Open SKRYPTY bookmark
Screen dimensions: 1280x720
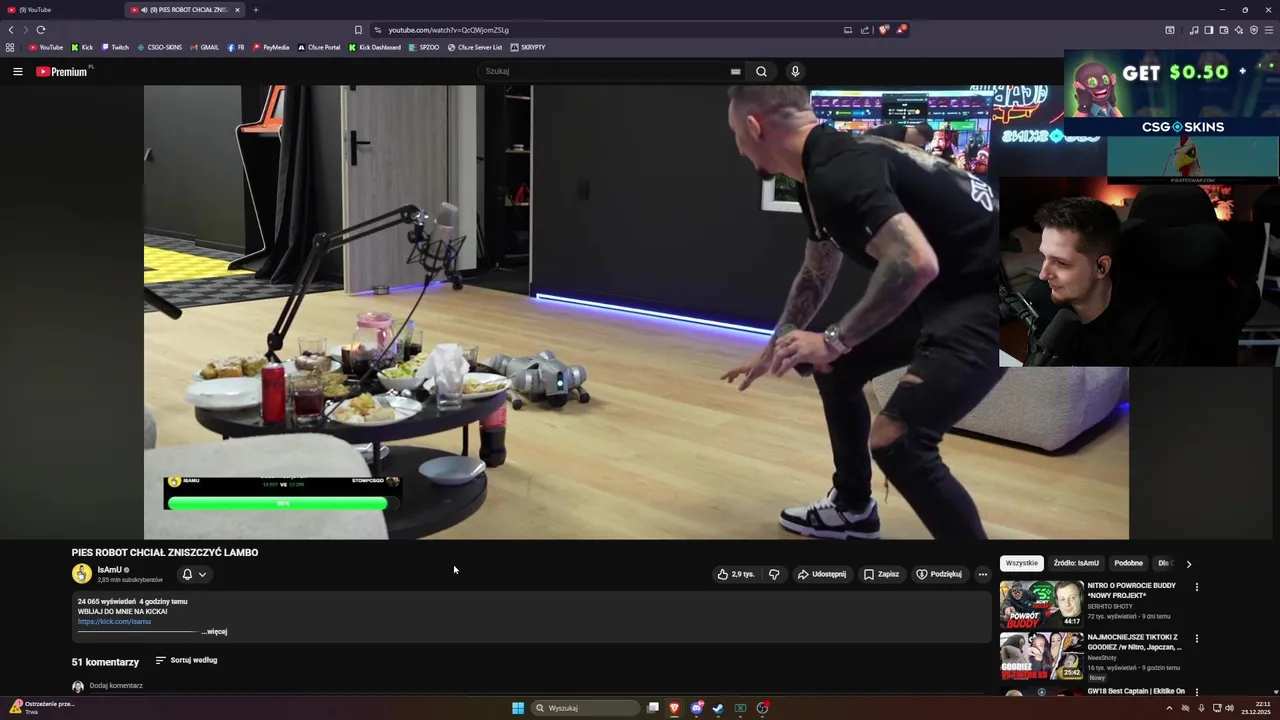[x=528, y=47]
